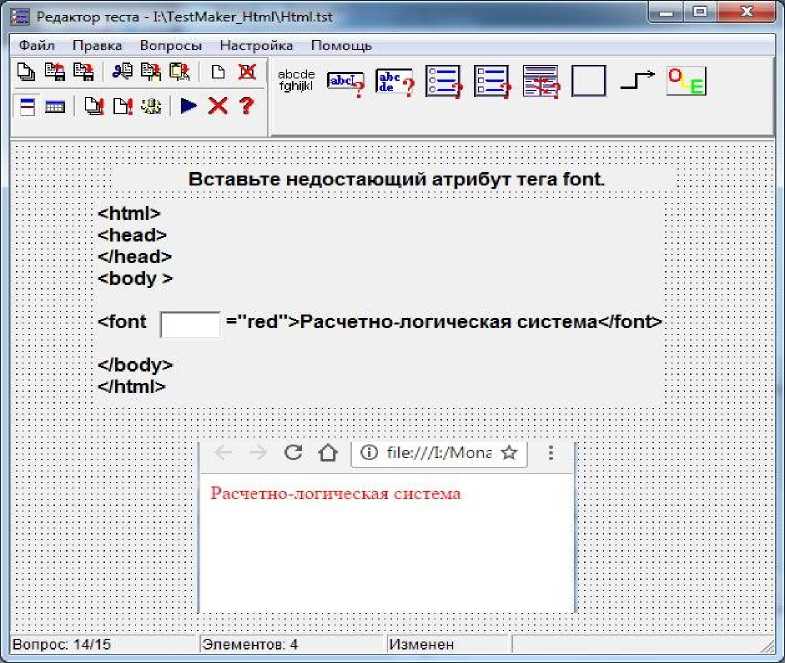
Task: Click the clipboard paste icon
Action: [x=180, y=72]
